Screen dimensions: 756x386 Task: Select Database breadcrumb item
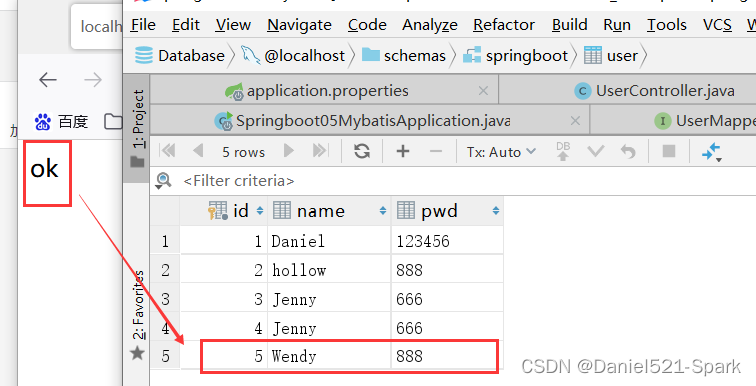[180, 56]
